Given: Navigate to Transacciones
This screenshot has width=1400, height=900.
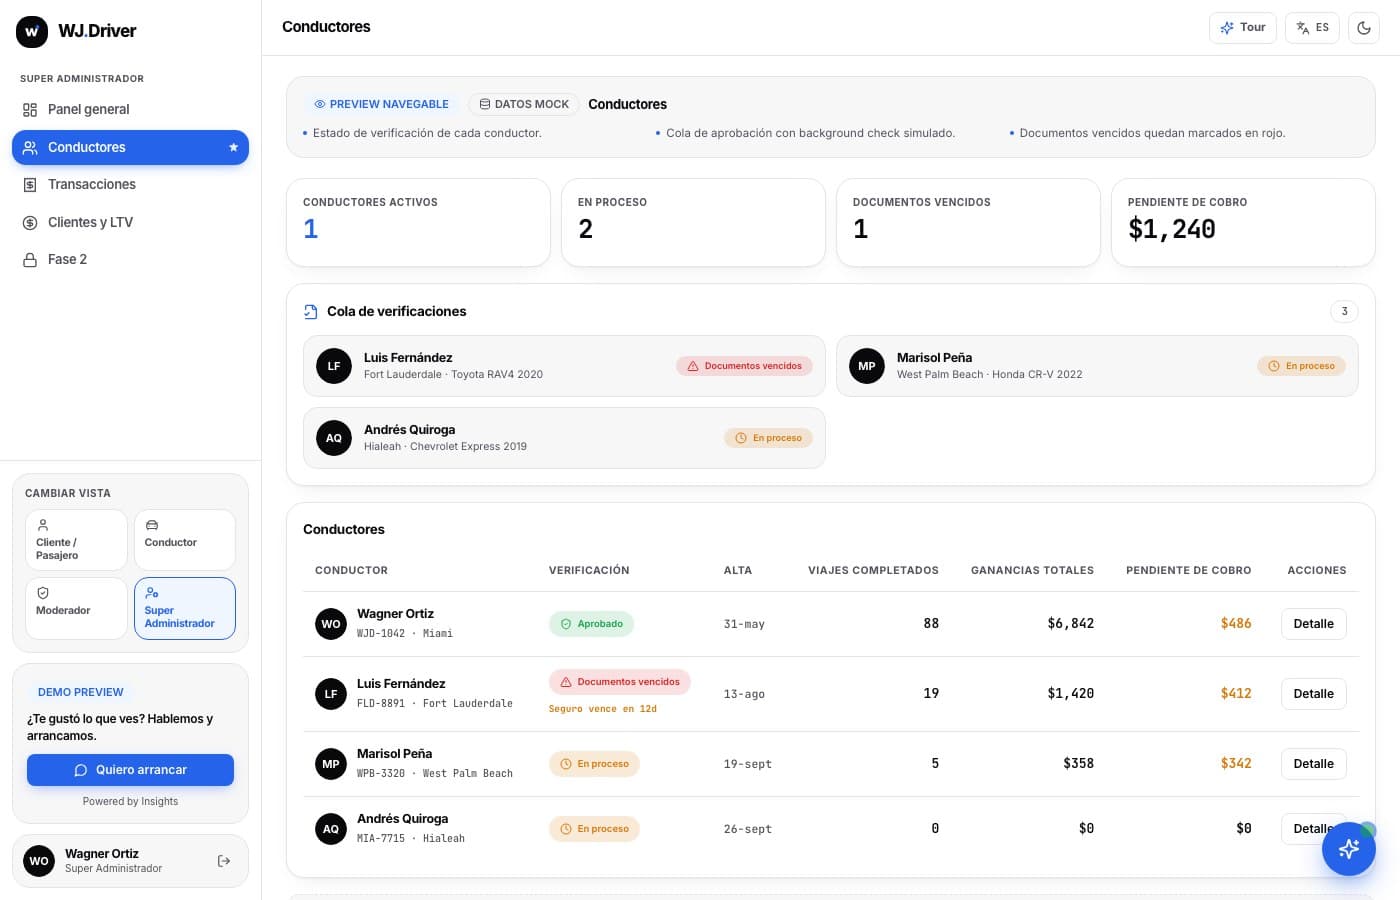Looking at the screenshot, I should (x=130, y=185).
